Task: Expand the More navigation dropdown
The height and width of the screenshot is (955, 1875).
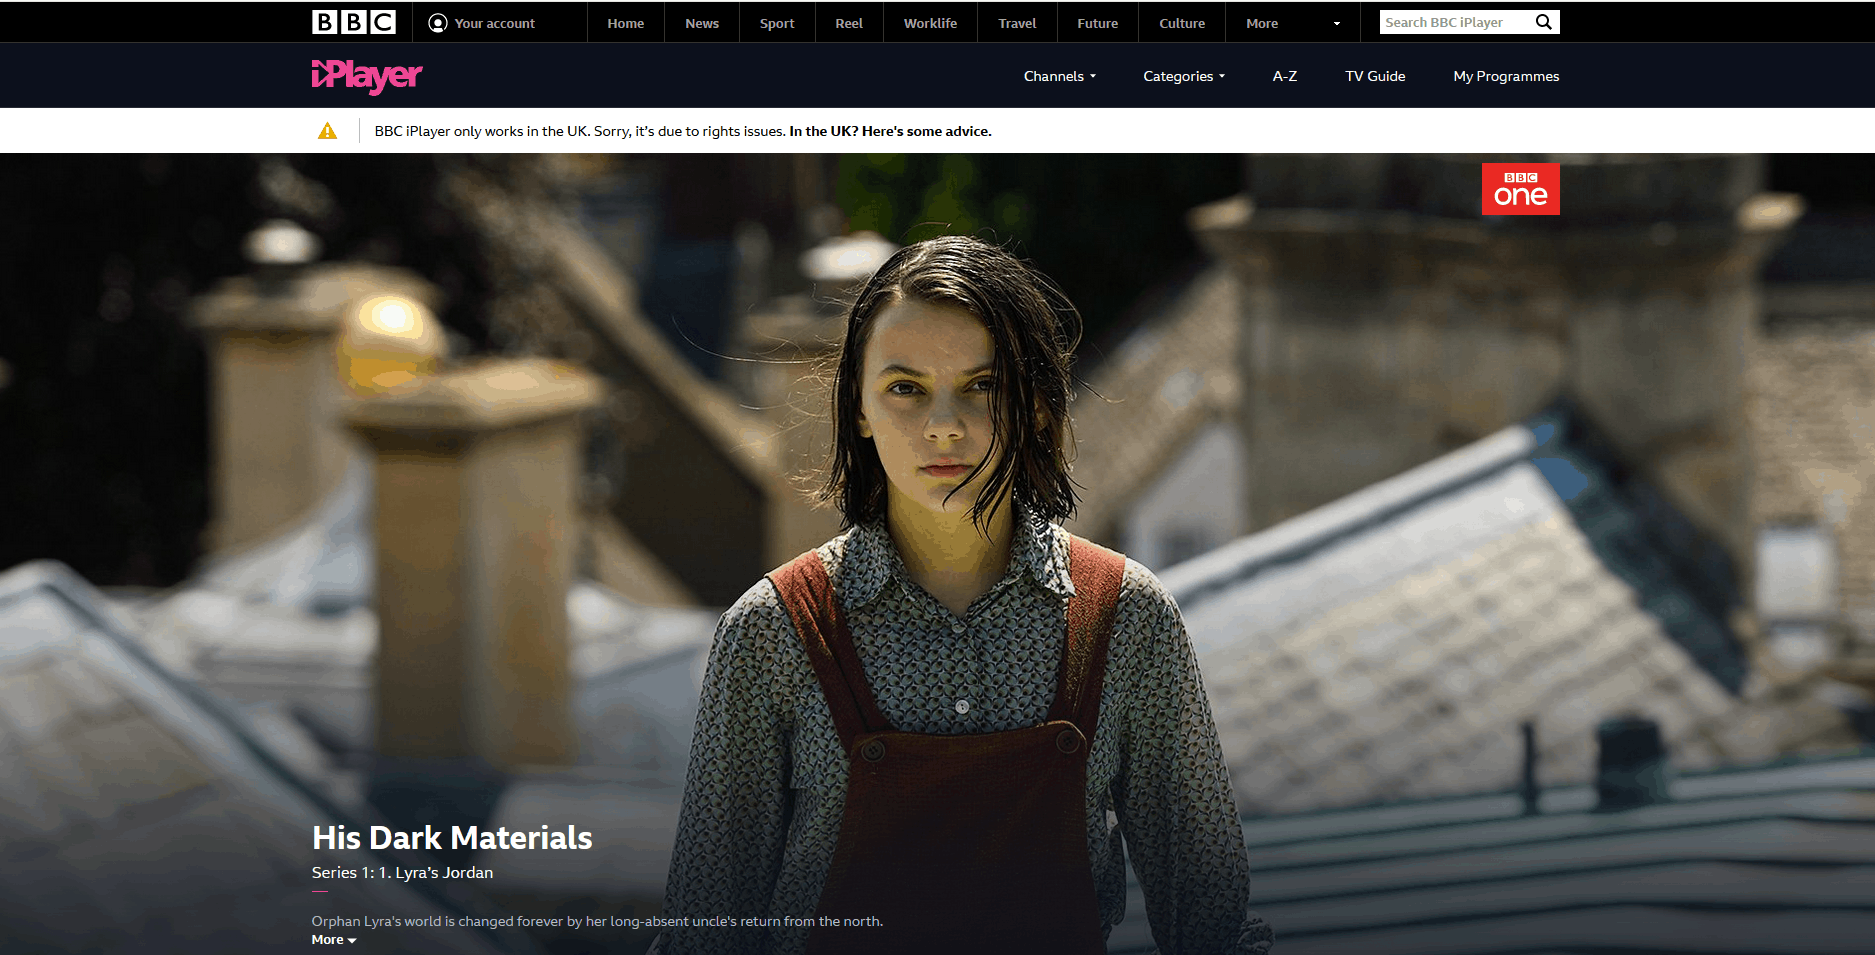Action: pos(1292,22)
